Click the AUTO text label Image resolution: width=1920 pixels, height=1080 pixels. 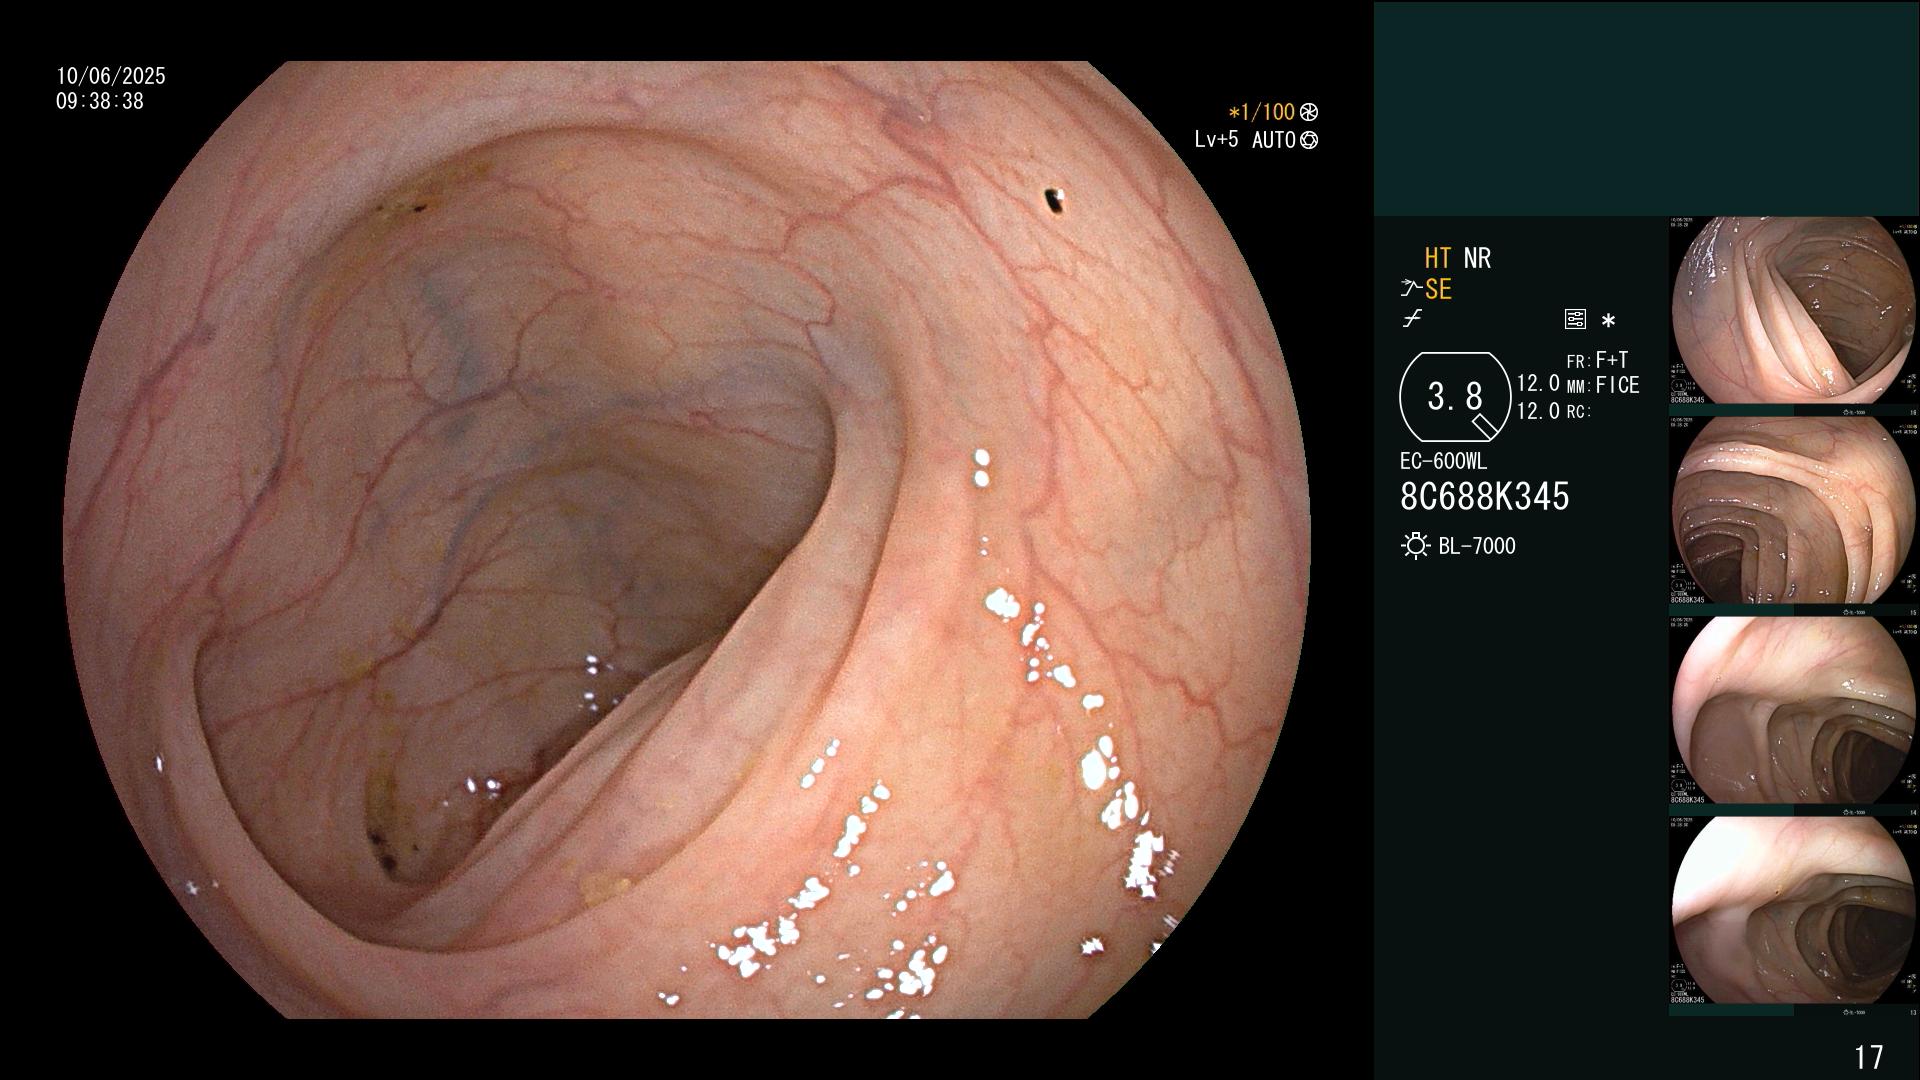pyautogui.click(x=1273, y=140)
